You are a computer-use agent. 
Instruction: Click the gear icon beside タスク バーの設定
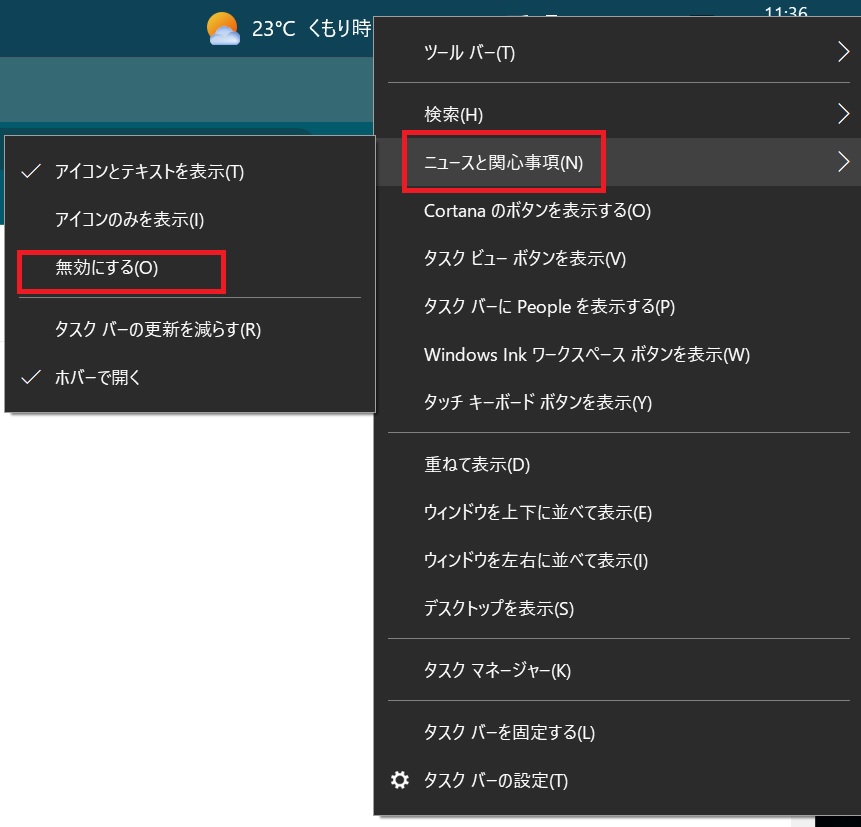pos(400,780)
